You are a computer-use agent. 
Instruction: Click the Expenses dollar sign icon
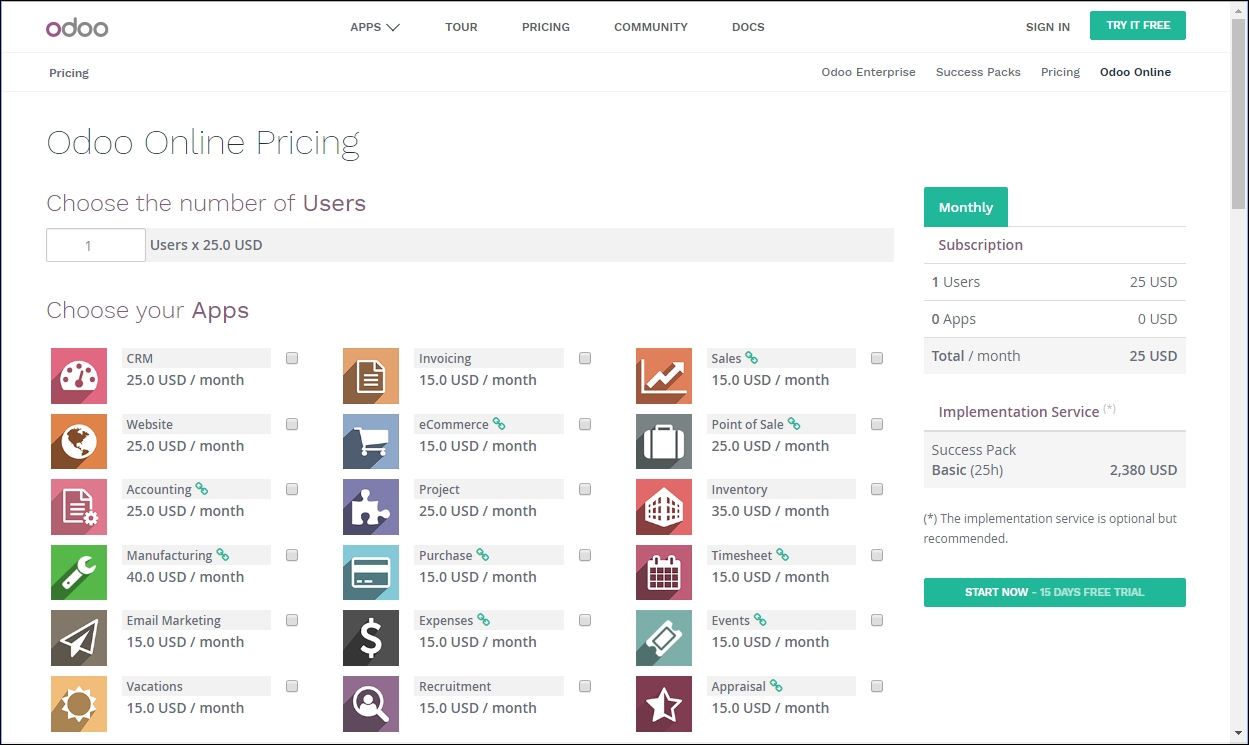(371, 638)
